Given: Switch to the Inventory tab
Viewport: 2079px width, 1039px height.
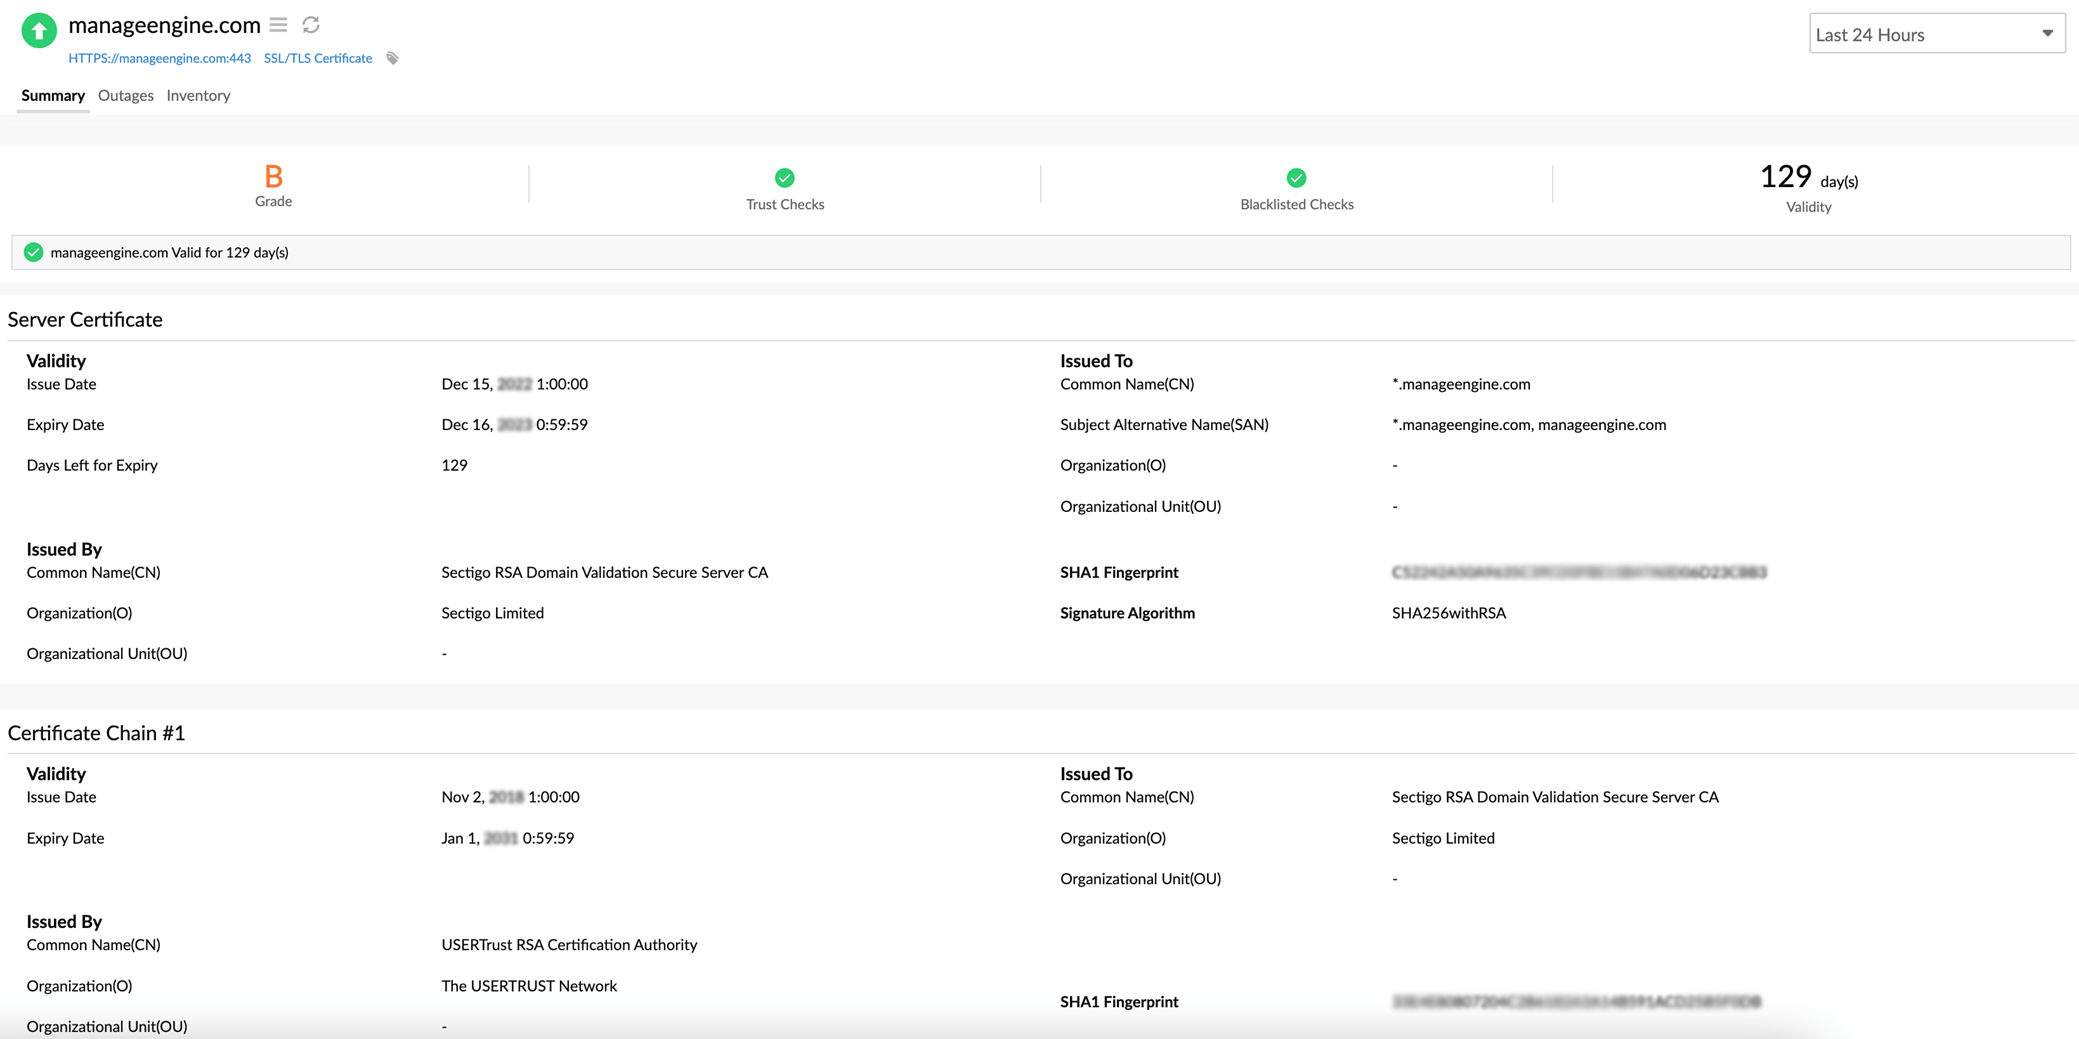Looking at the screenshot, I should coord(198,96).
